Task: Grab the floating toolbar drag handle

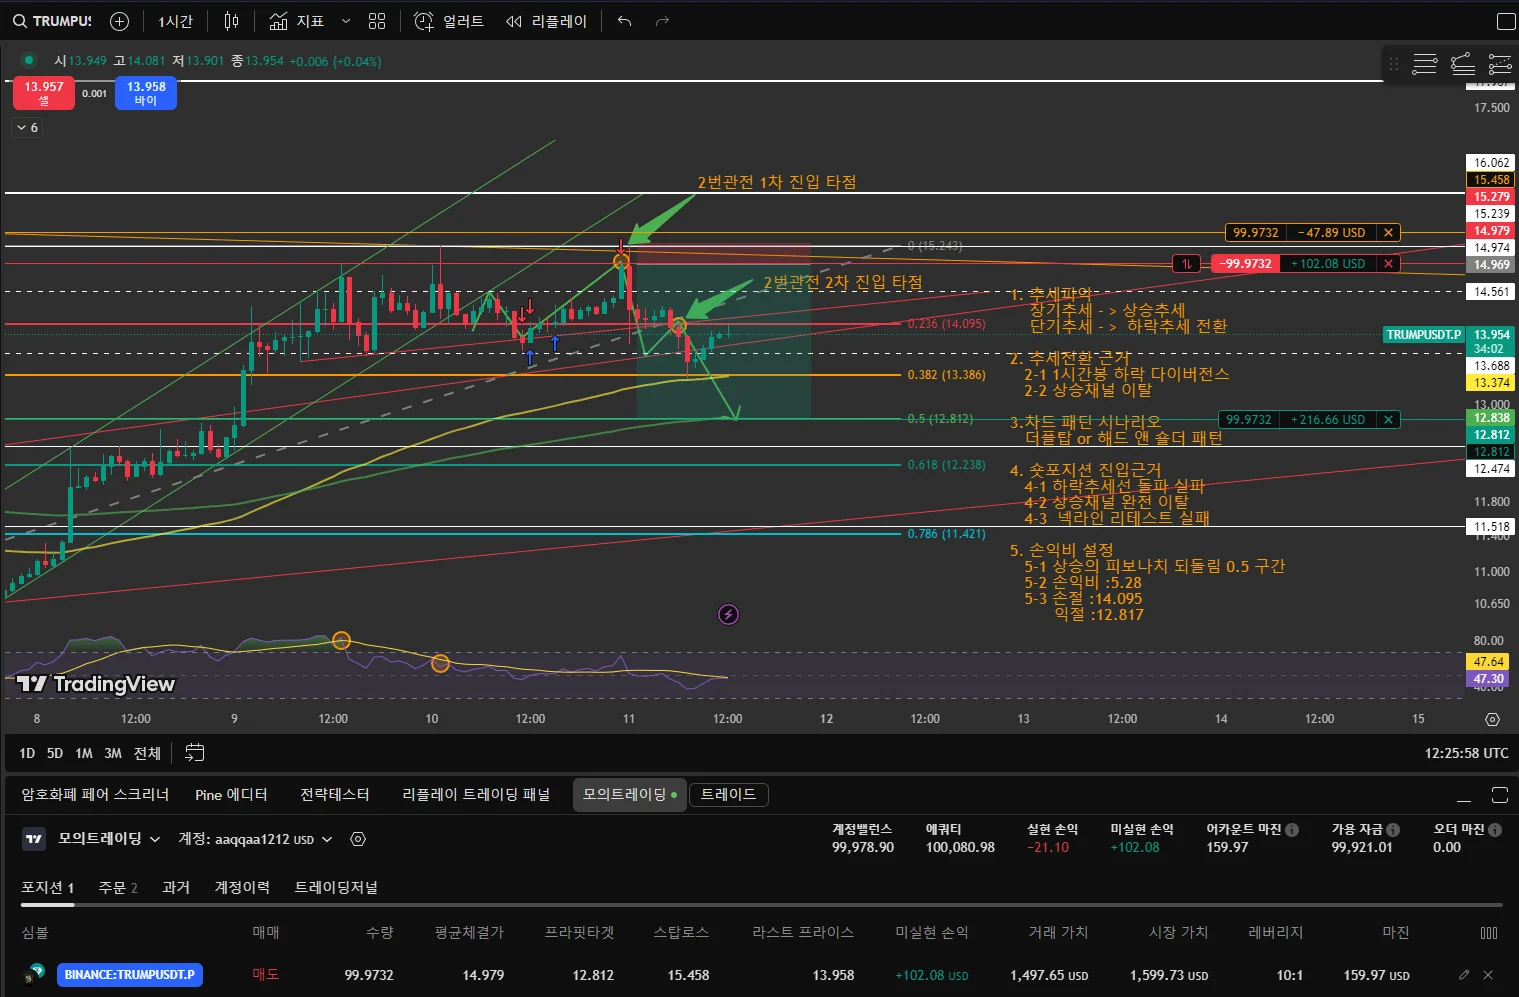Action: (x=1393, y=65)
